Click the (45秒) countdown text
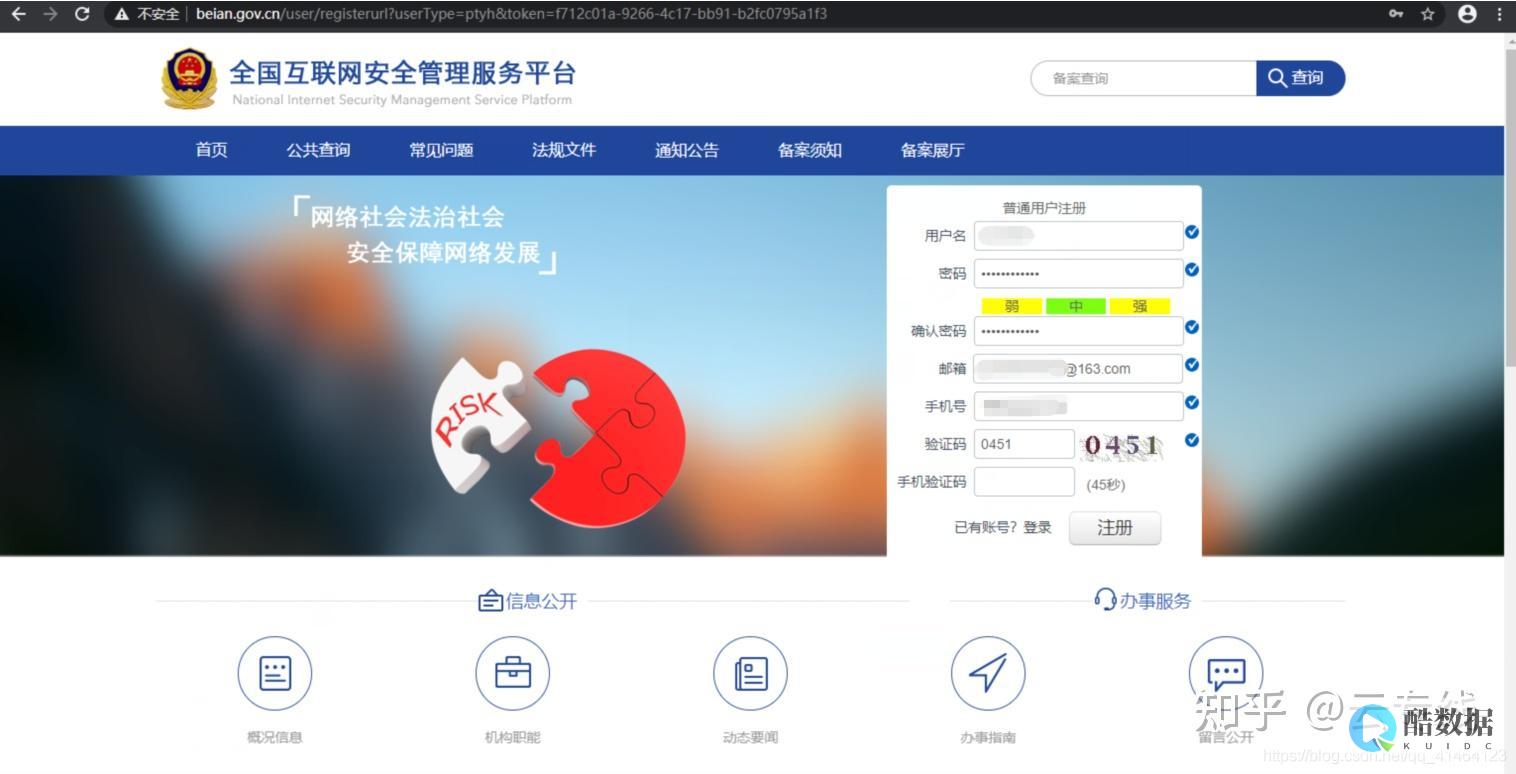 1106,485
